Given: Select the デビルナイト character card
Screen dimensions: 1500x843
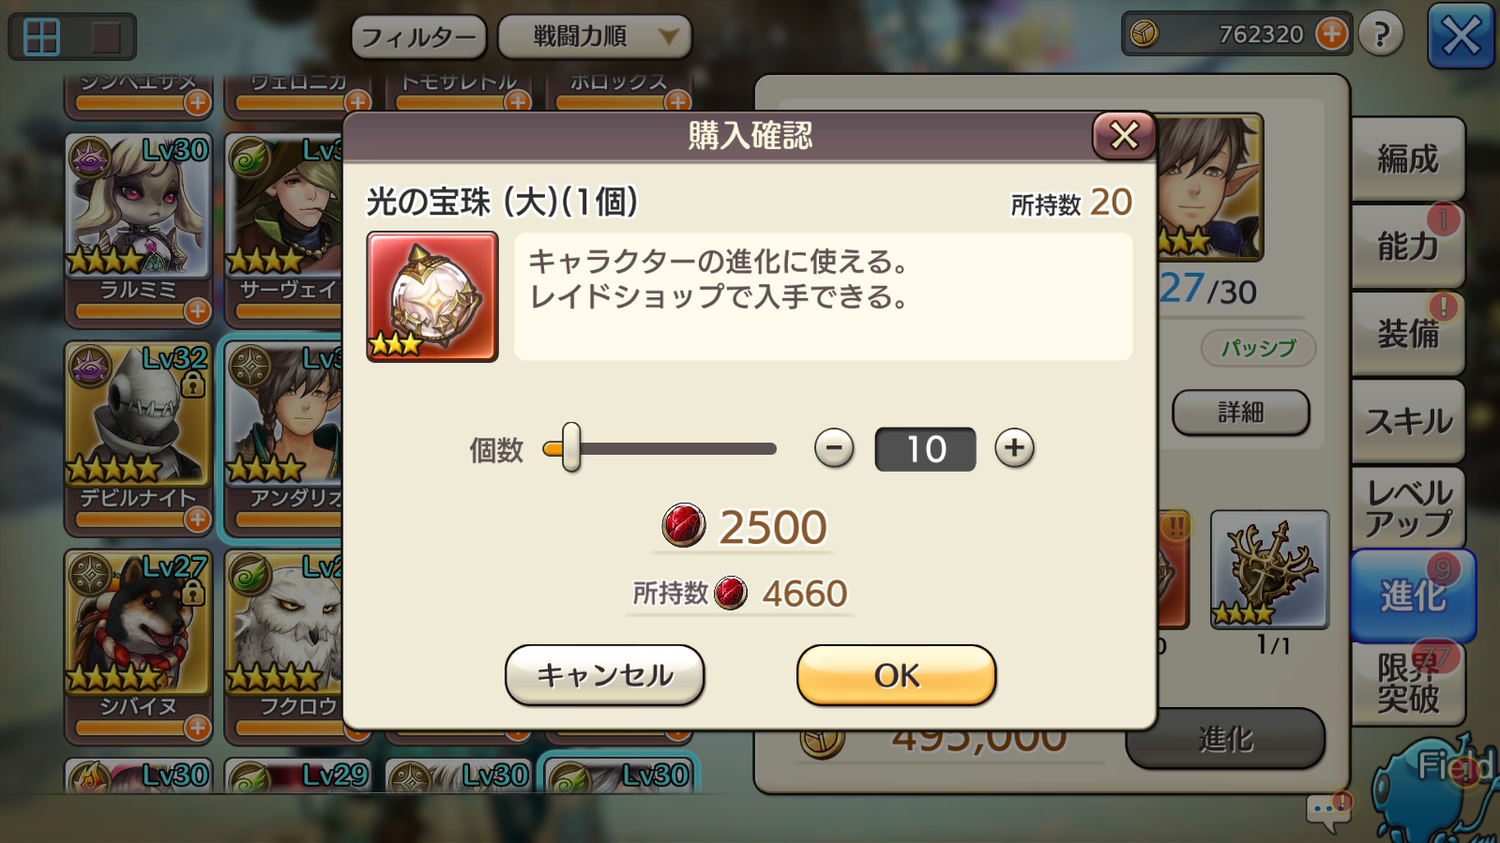Looking at the screenshot, I should pos(139,437).
